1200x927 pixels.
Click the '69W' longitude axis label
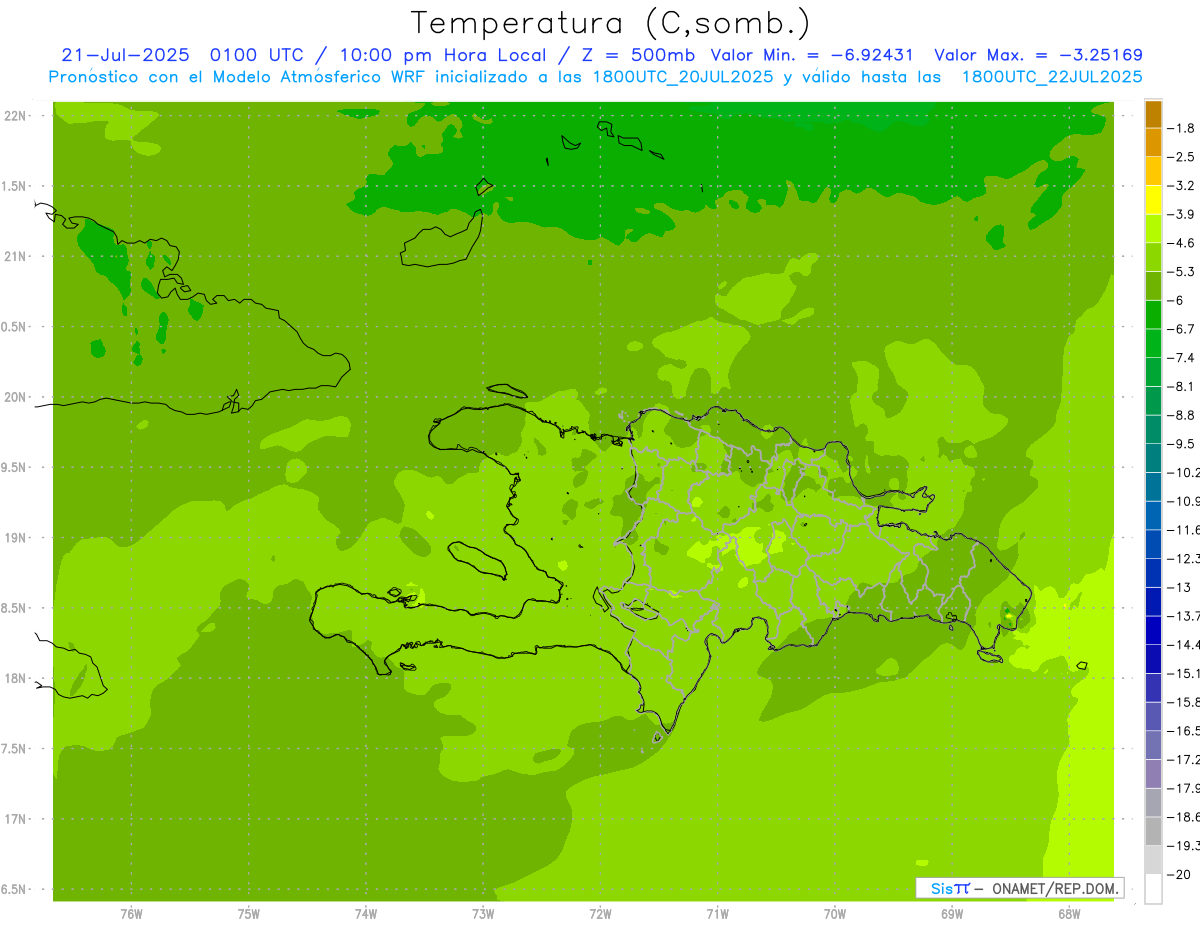952,914
